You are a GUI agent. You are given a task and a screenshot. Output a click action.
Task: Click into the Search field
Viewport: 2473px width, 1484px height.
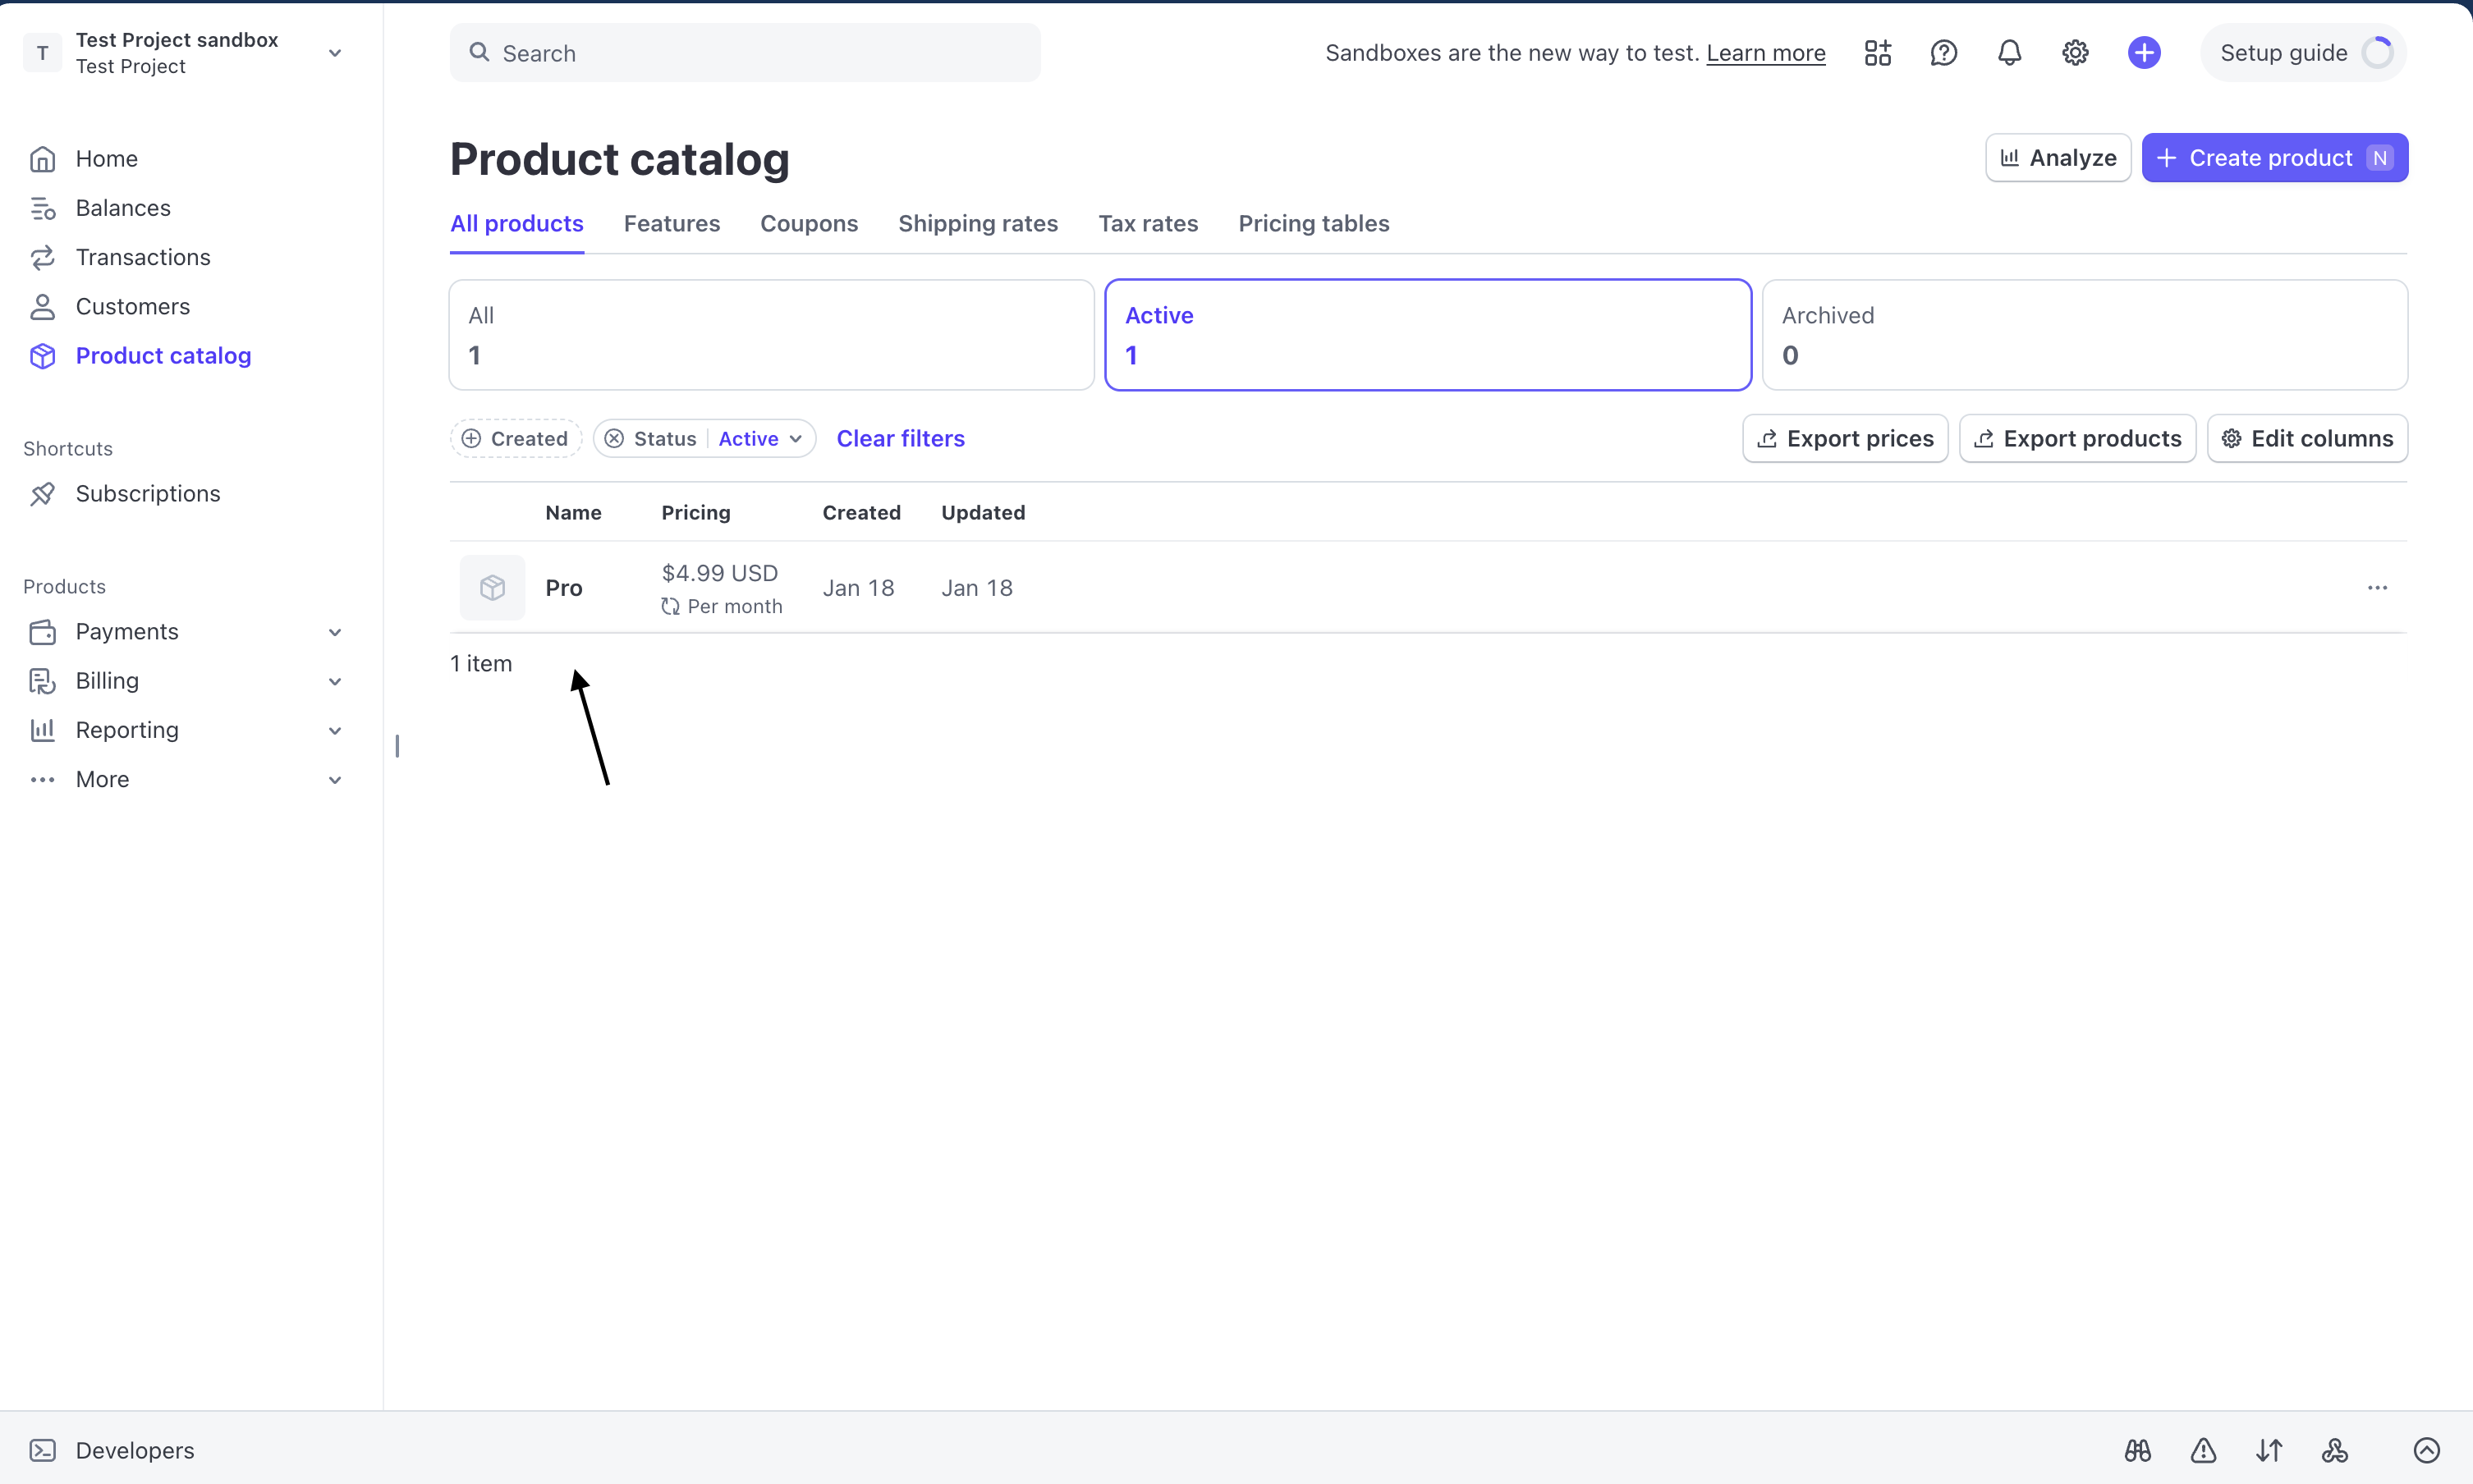pyautogui.click(x=745, y=53)
